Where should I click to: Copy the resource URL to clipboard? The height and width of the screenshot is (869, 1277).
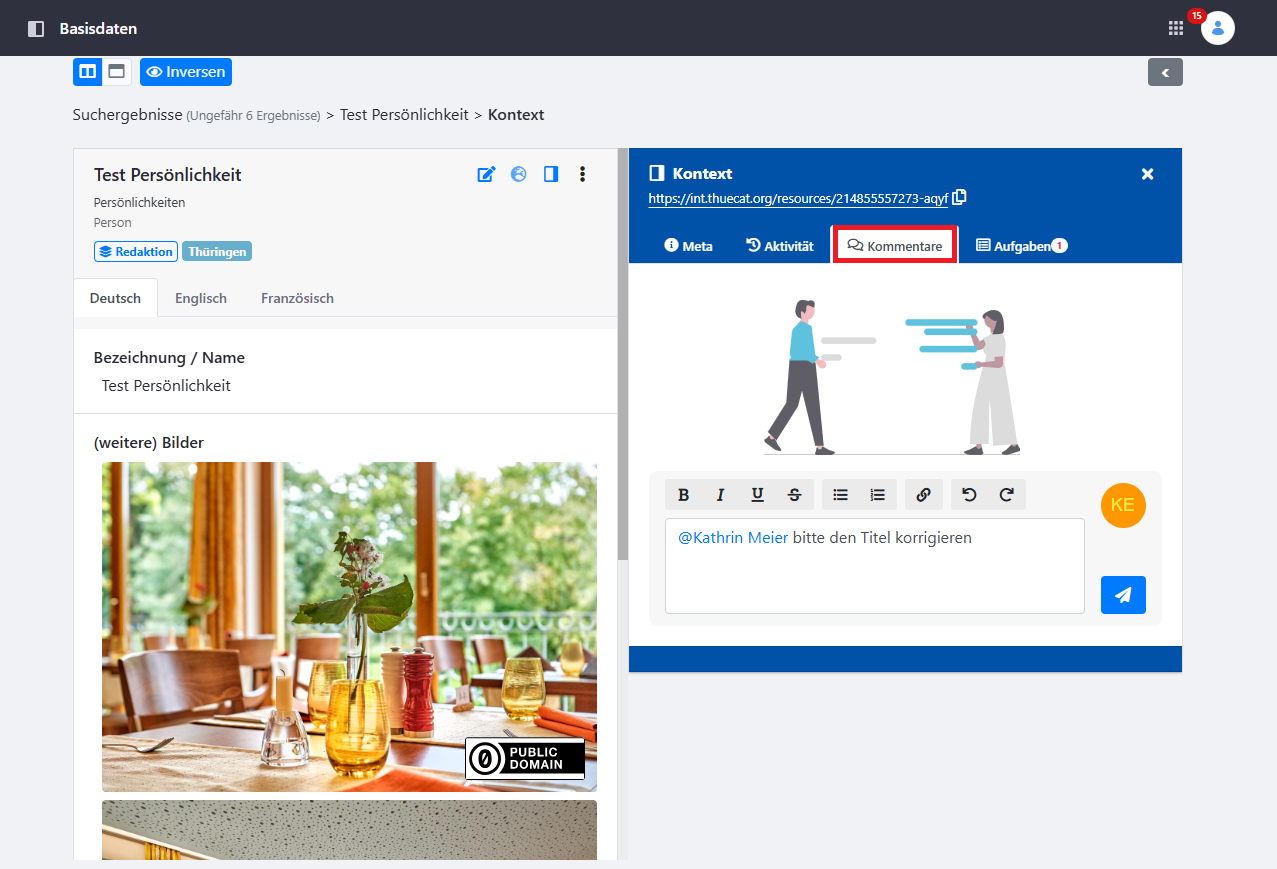point(959,197)
